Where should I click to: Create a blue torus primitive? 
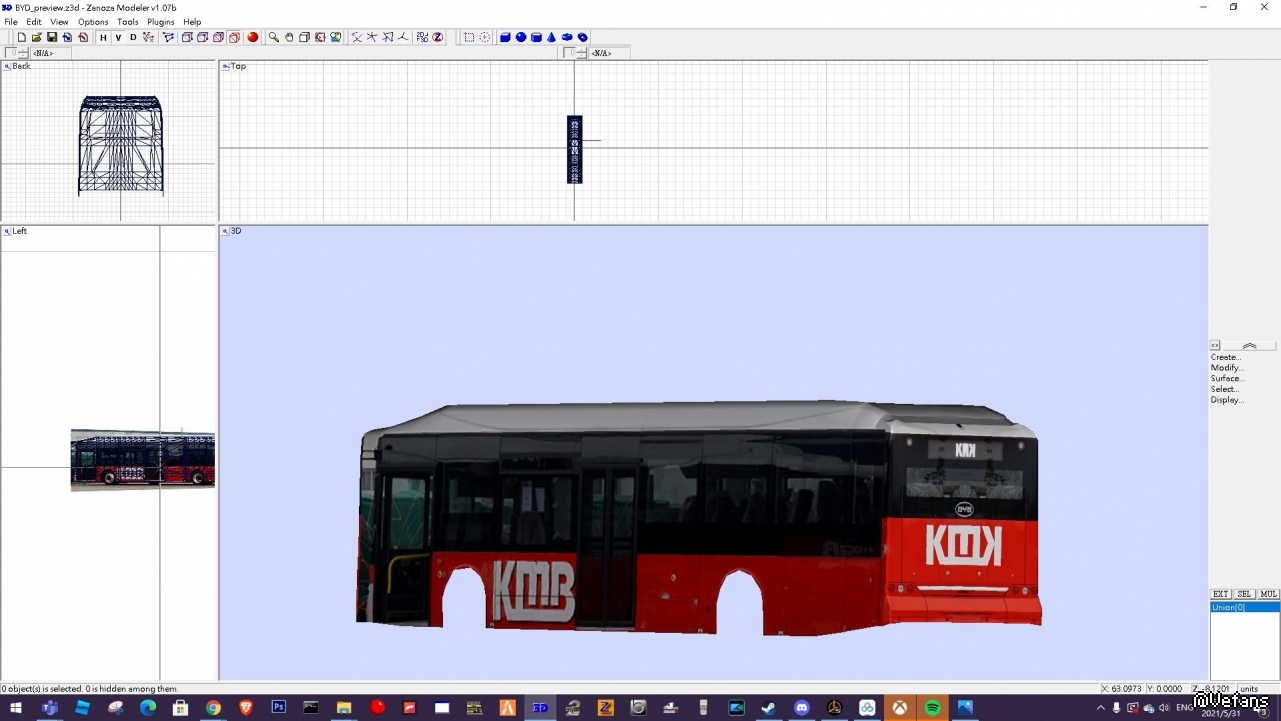click(x=567, y=37)
